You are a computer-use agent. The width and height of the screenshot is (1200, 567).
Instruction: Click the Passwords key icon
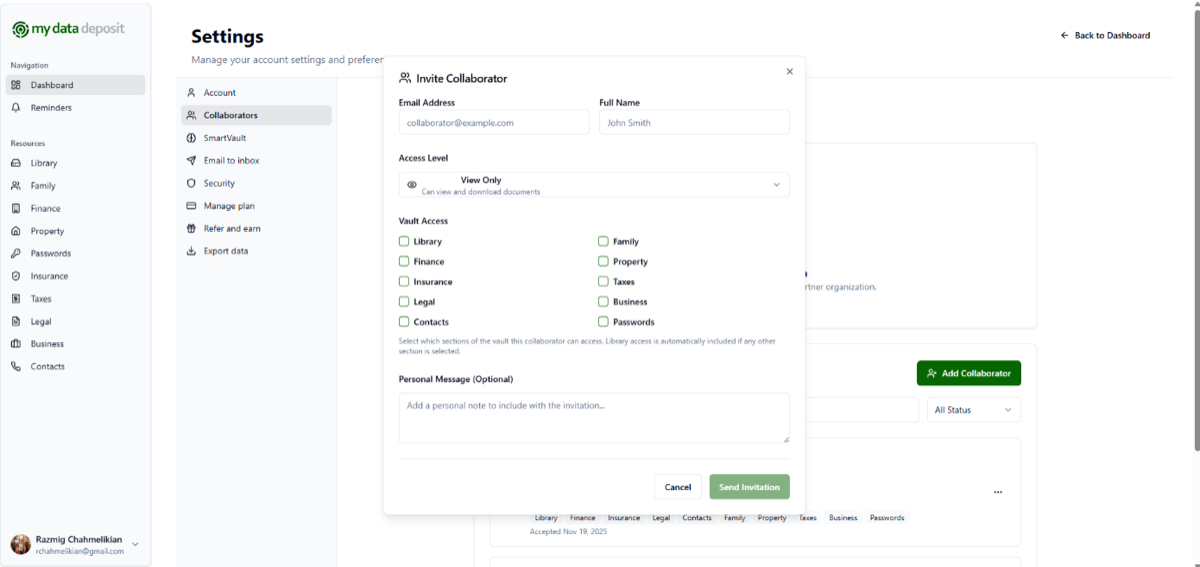pyautogui.click(x=16, y=254)
